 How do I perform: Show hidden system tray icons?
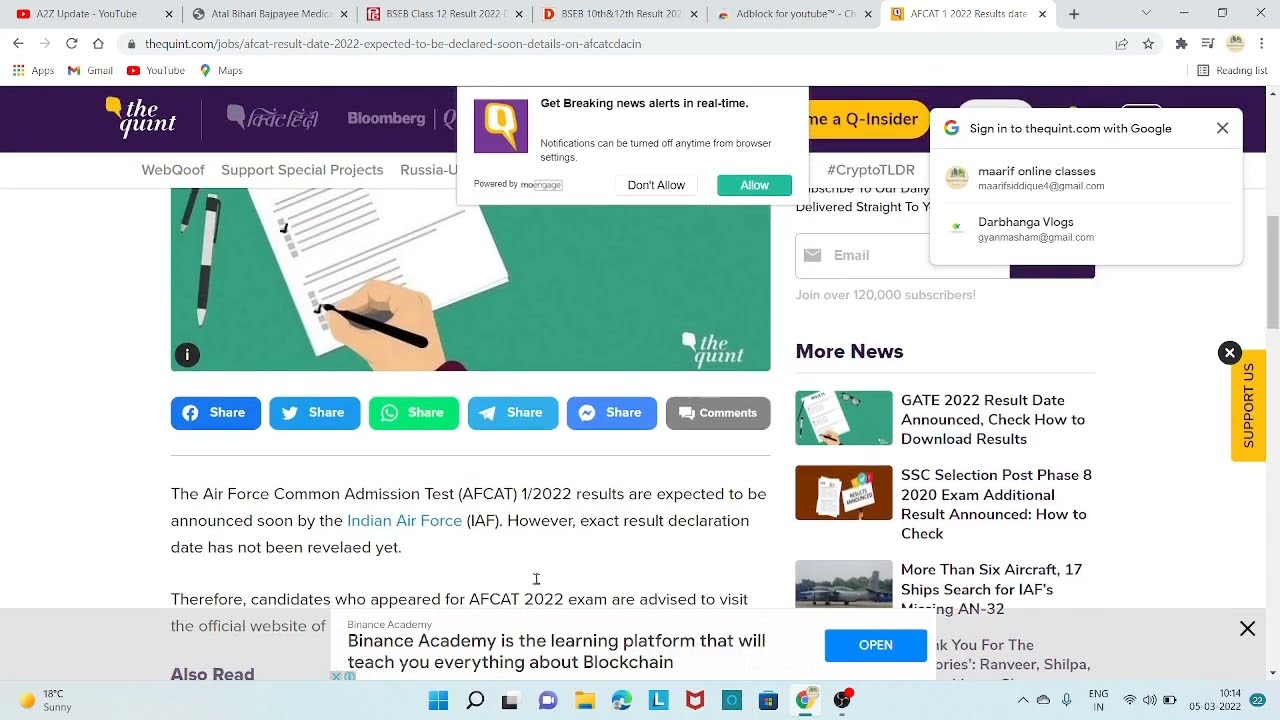click(x=1022, y=701)
